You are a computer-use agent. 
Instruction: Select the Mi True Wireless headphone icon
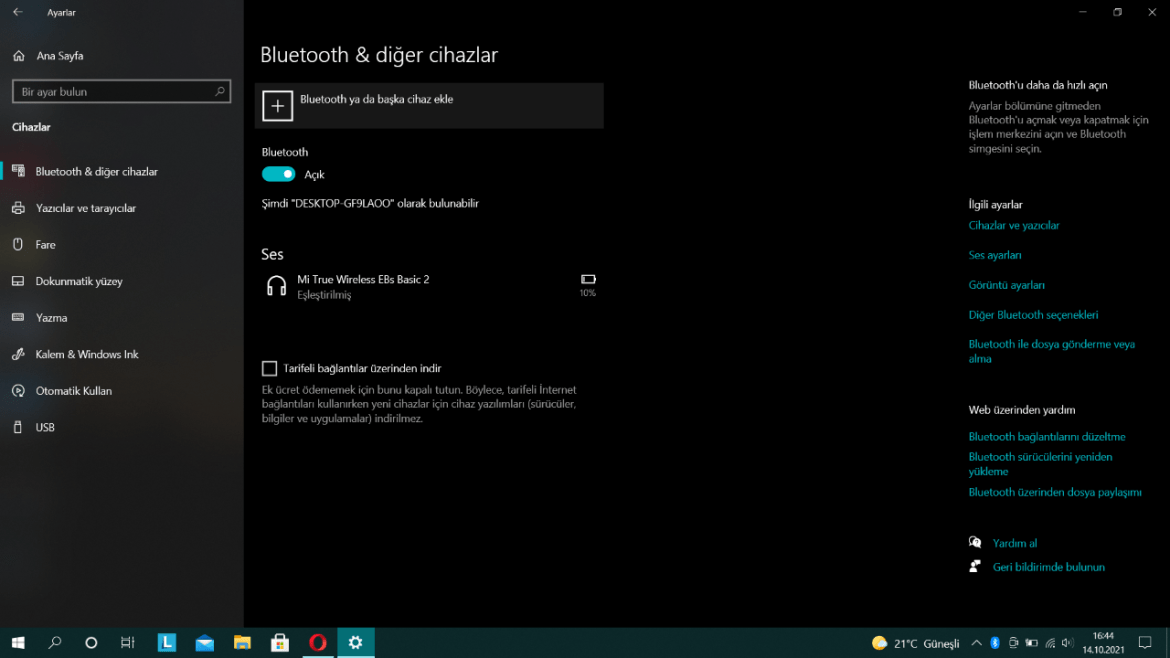276,284
